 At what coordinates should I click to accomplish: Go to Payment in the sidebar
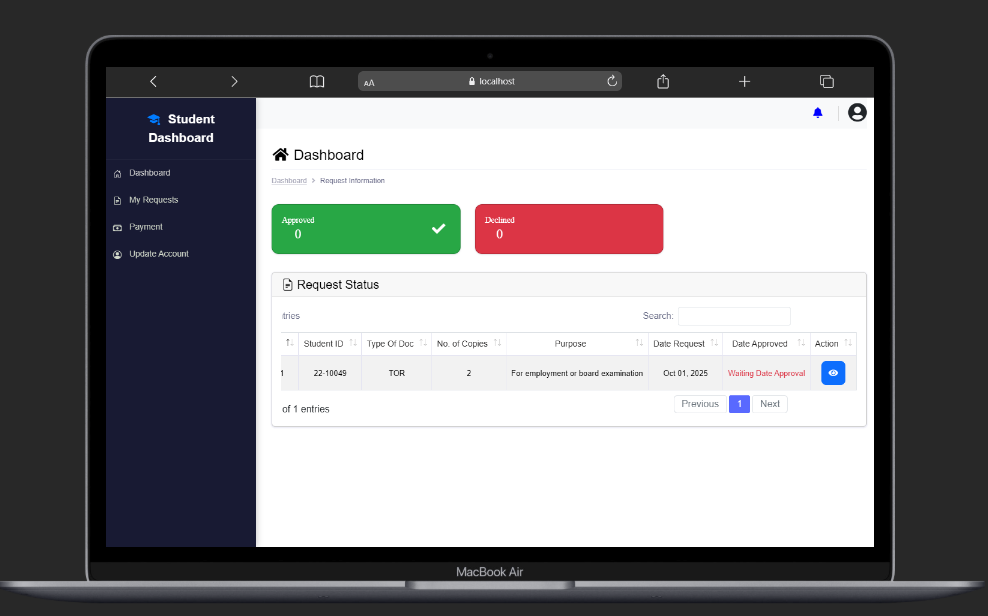[x=145, y=227]
